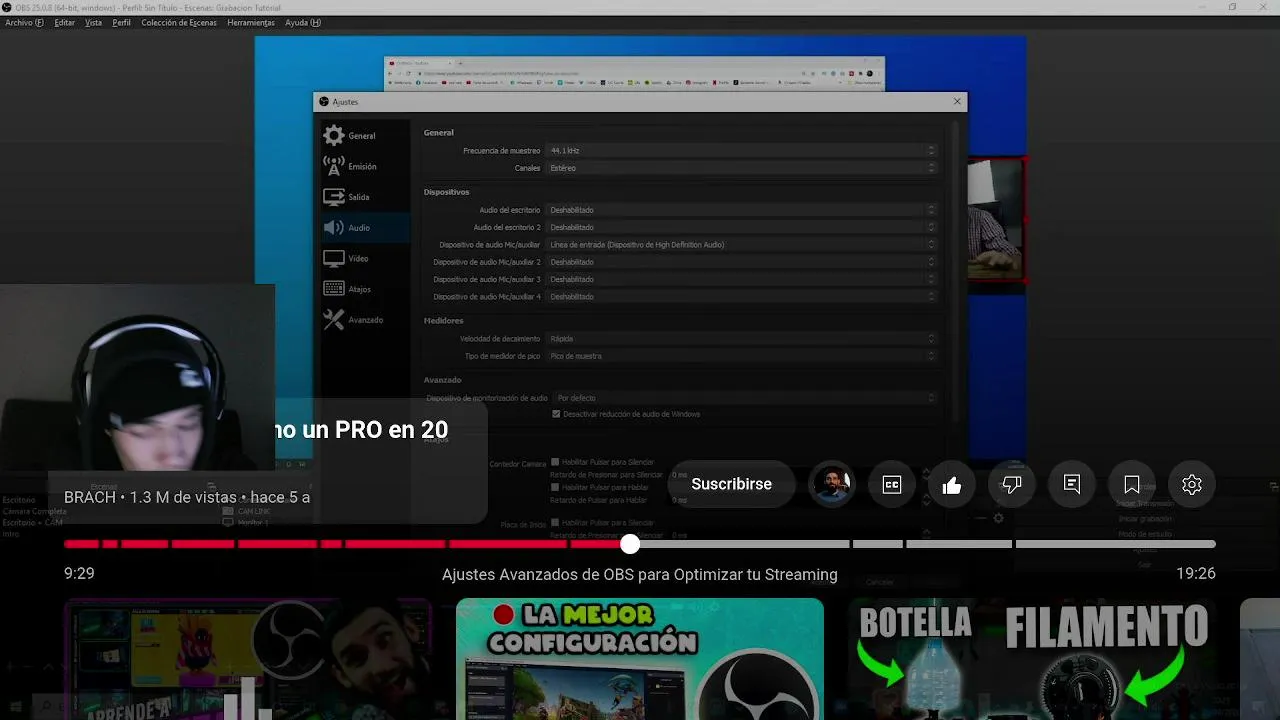Screen dimensions: 1280x720
Task: Click the chapter title Ajustes Avanzados de OBS
Action: (x=640, y=575)
